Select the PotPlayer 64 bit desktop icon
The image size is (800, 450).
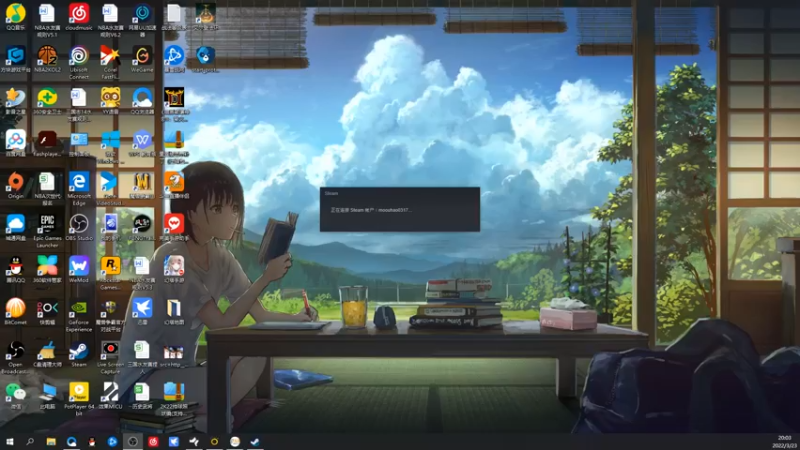79,398
